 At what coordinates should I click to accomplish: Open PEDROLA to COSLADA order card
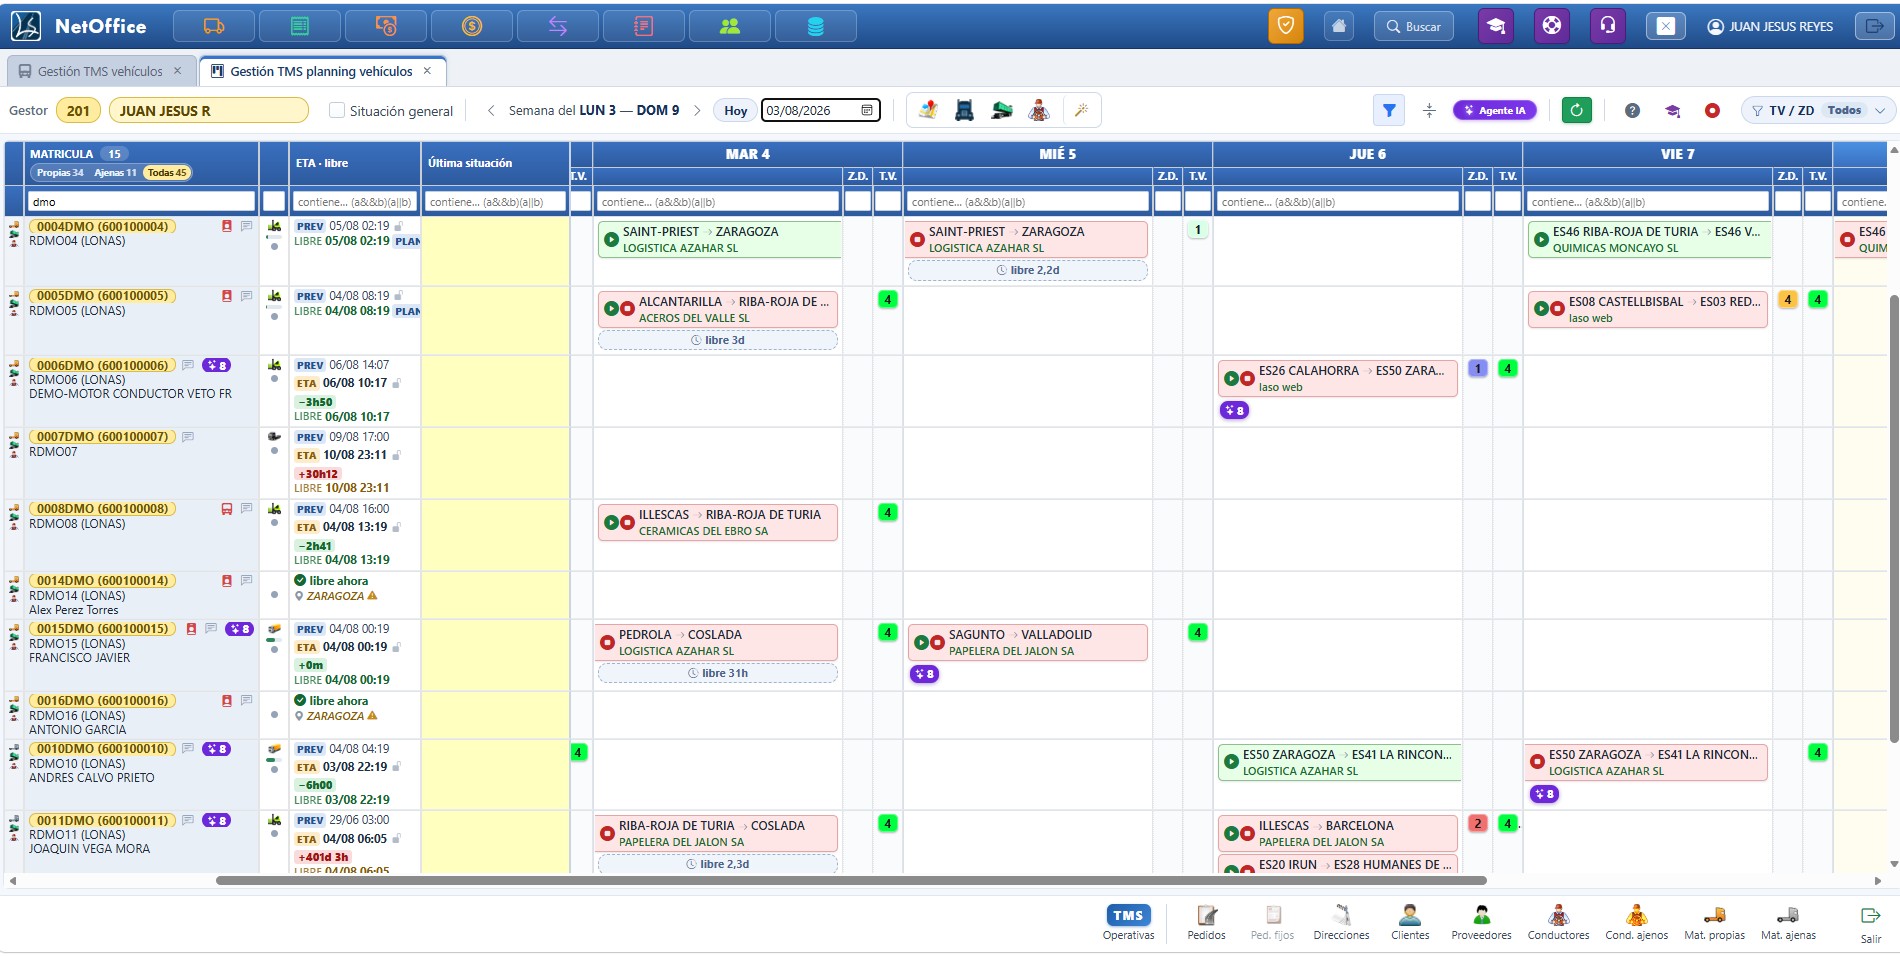pos(718,642)
